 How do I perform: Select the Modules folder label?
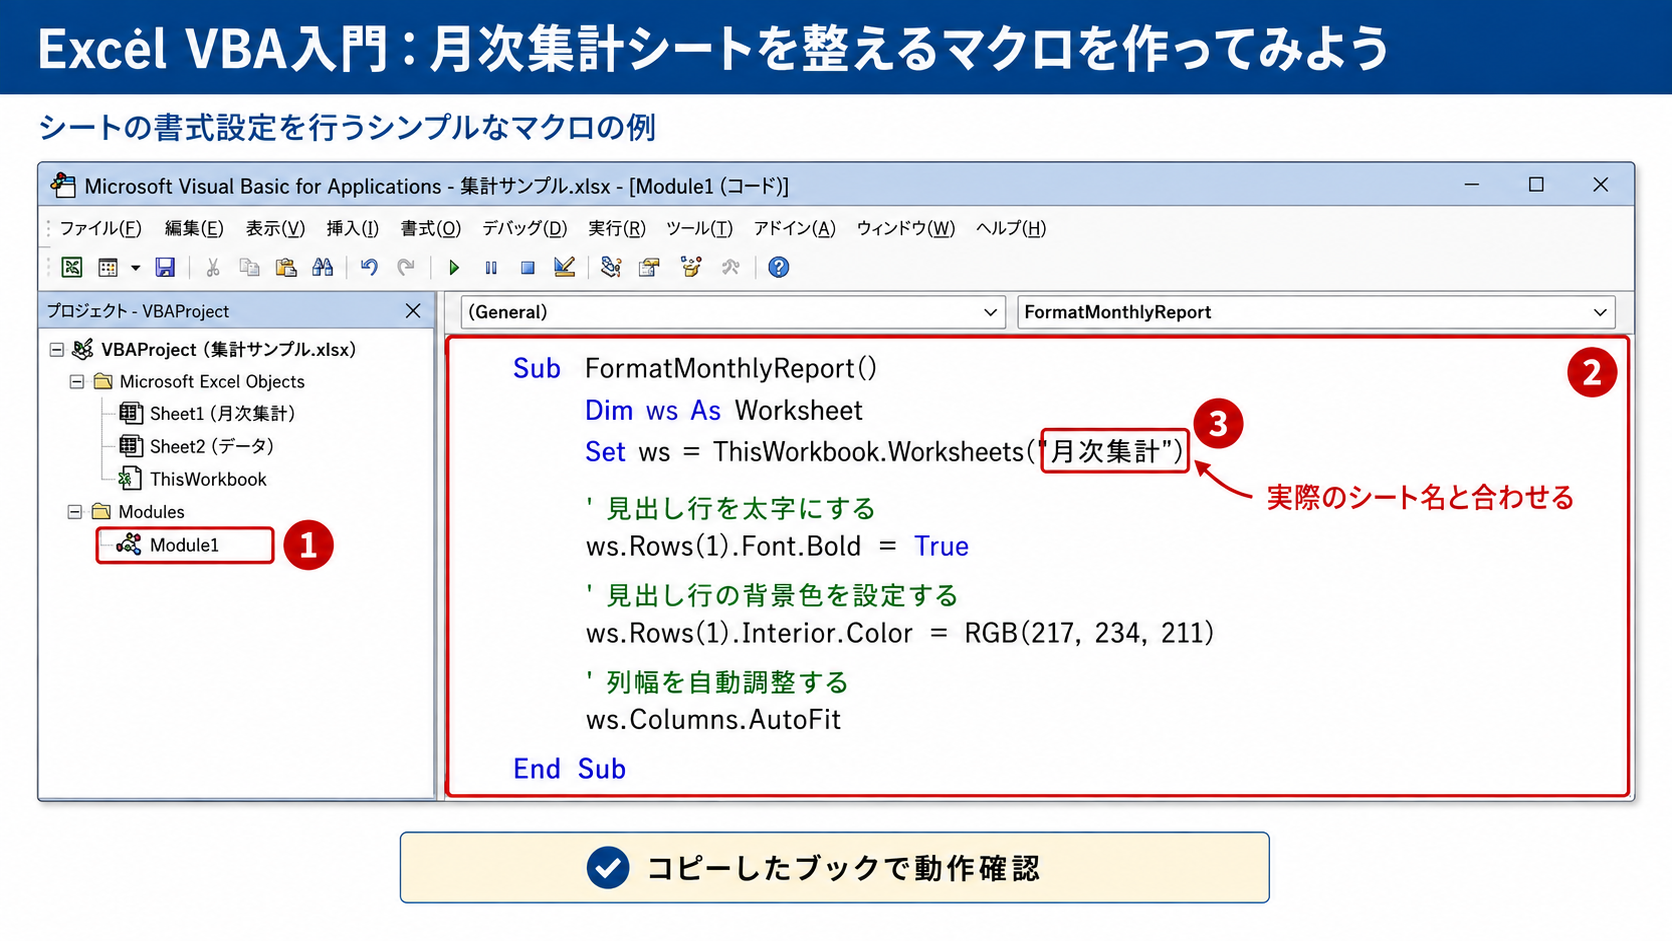point(151,512)
